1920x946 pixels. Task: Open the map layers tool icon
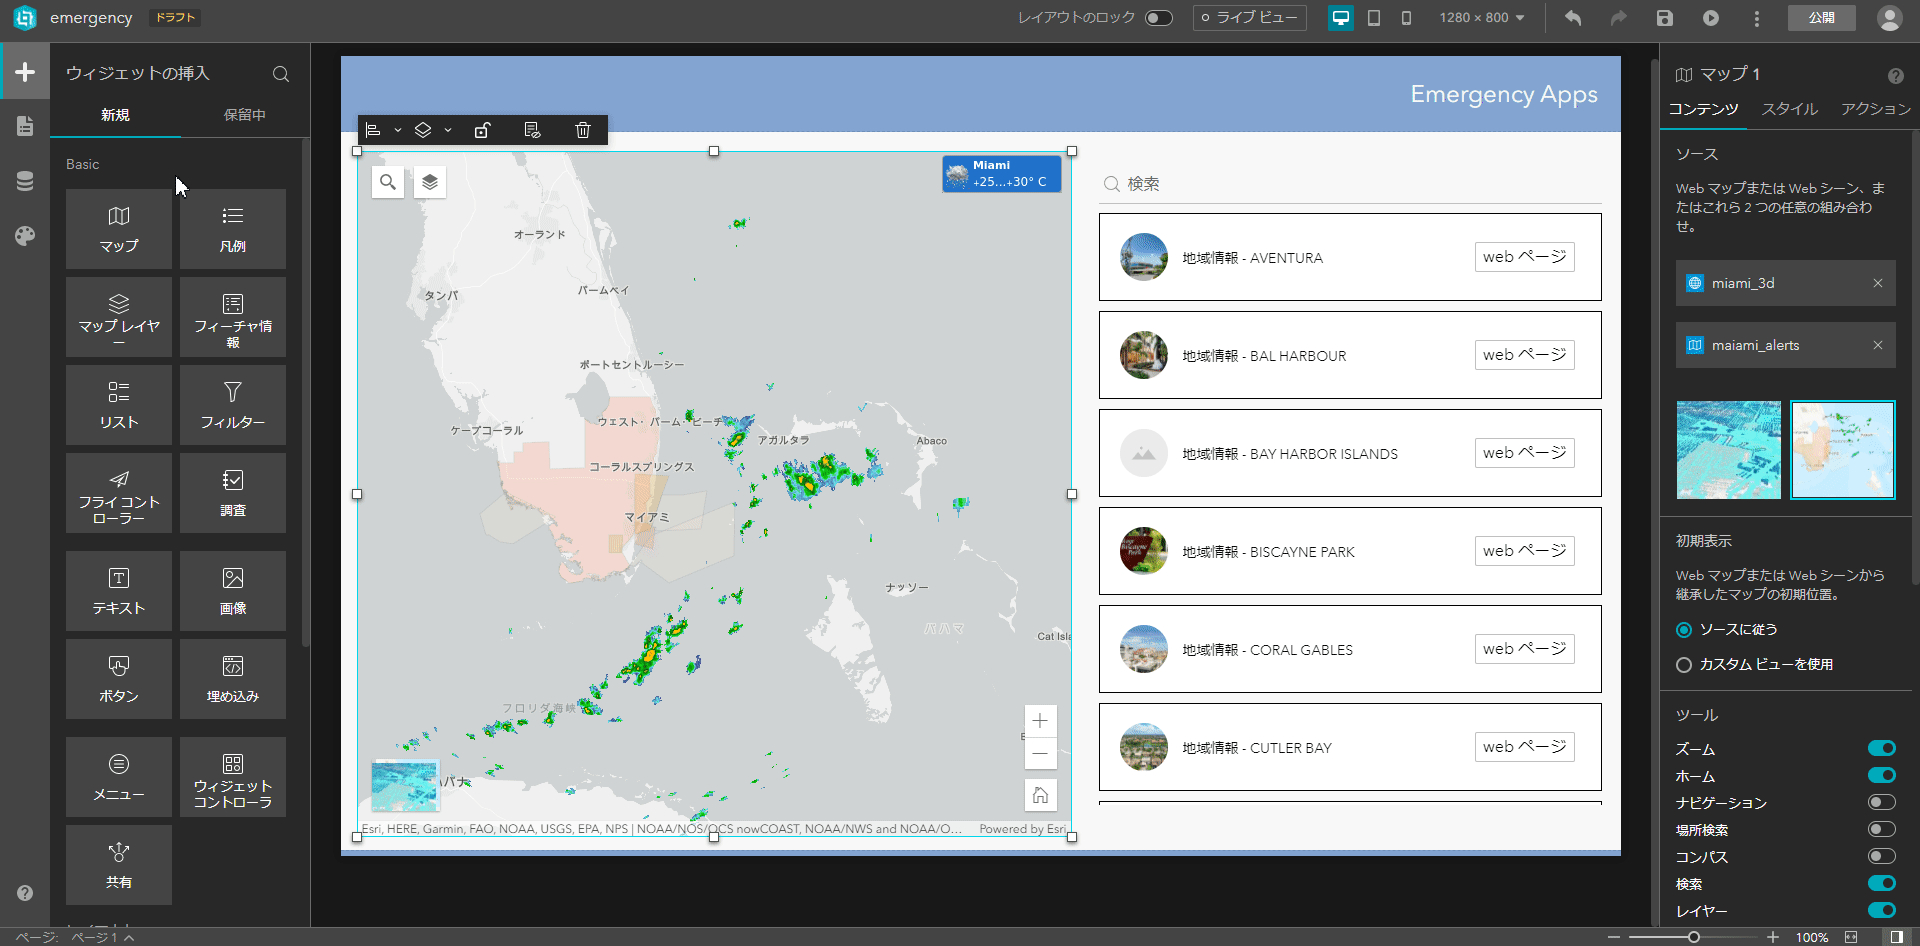click(x=430, y=182)
